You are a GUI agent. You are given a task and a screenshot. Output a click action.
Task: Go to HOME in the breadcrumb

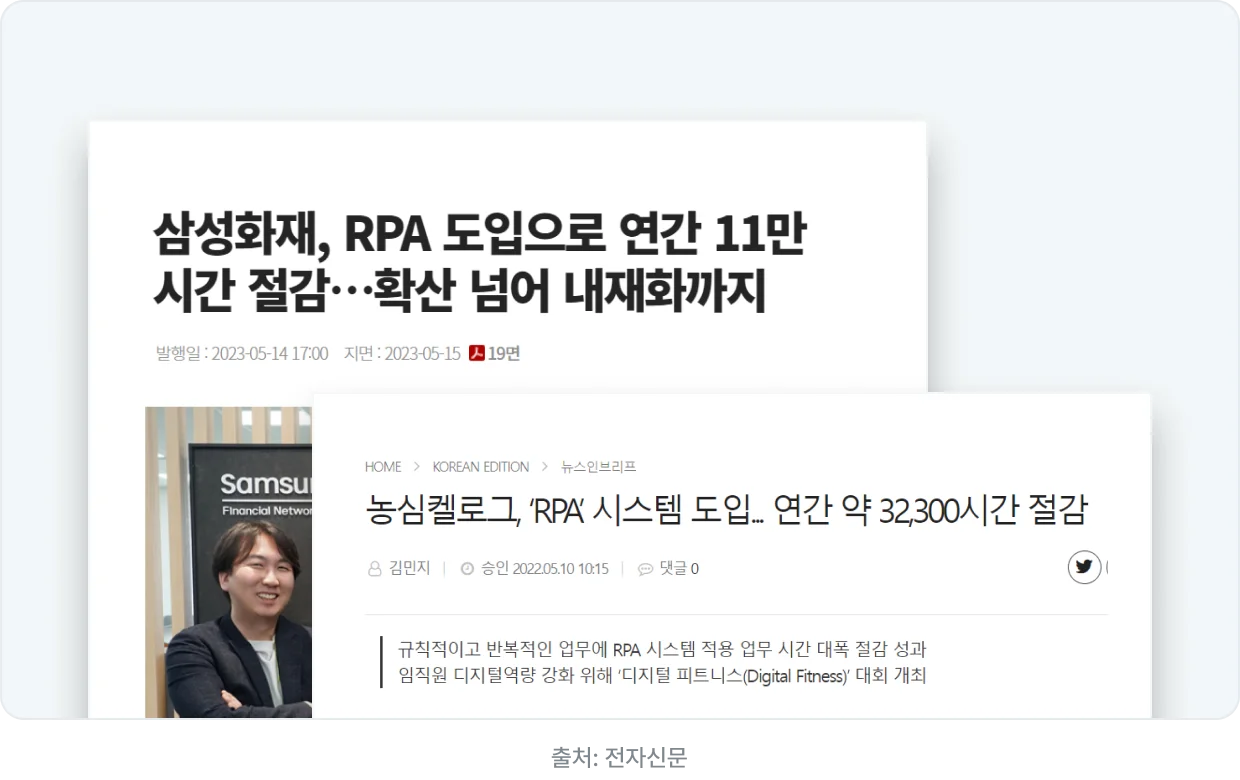(x=383, y=467)
